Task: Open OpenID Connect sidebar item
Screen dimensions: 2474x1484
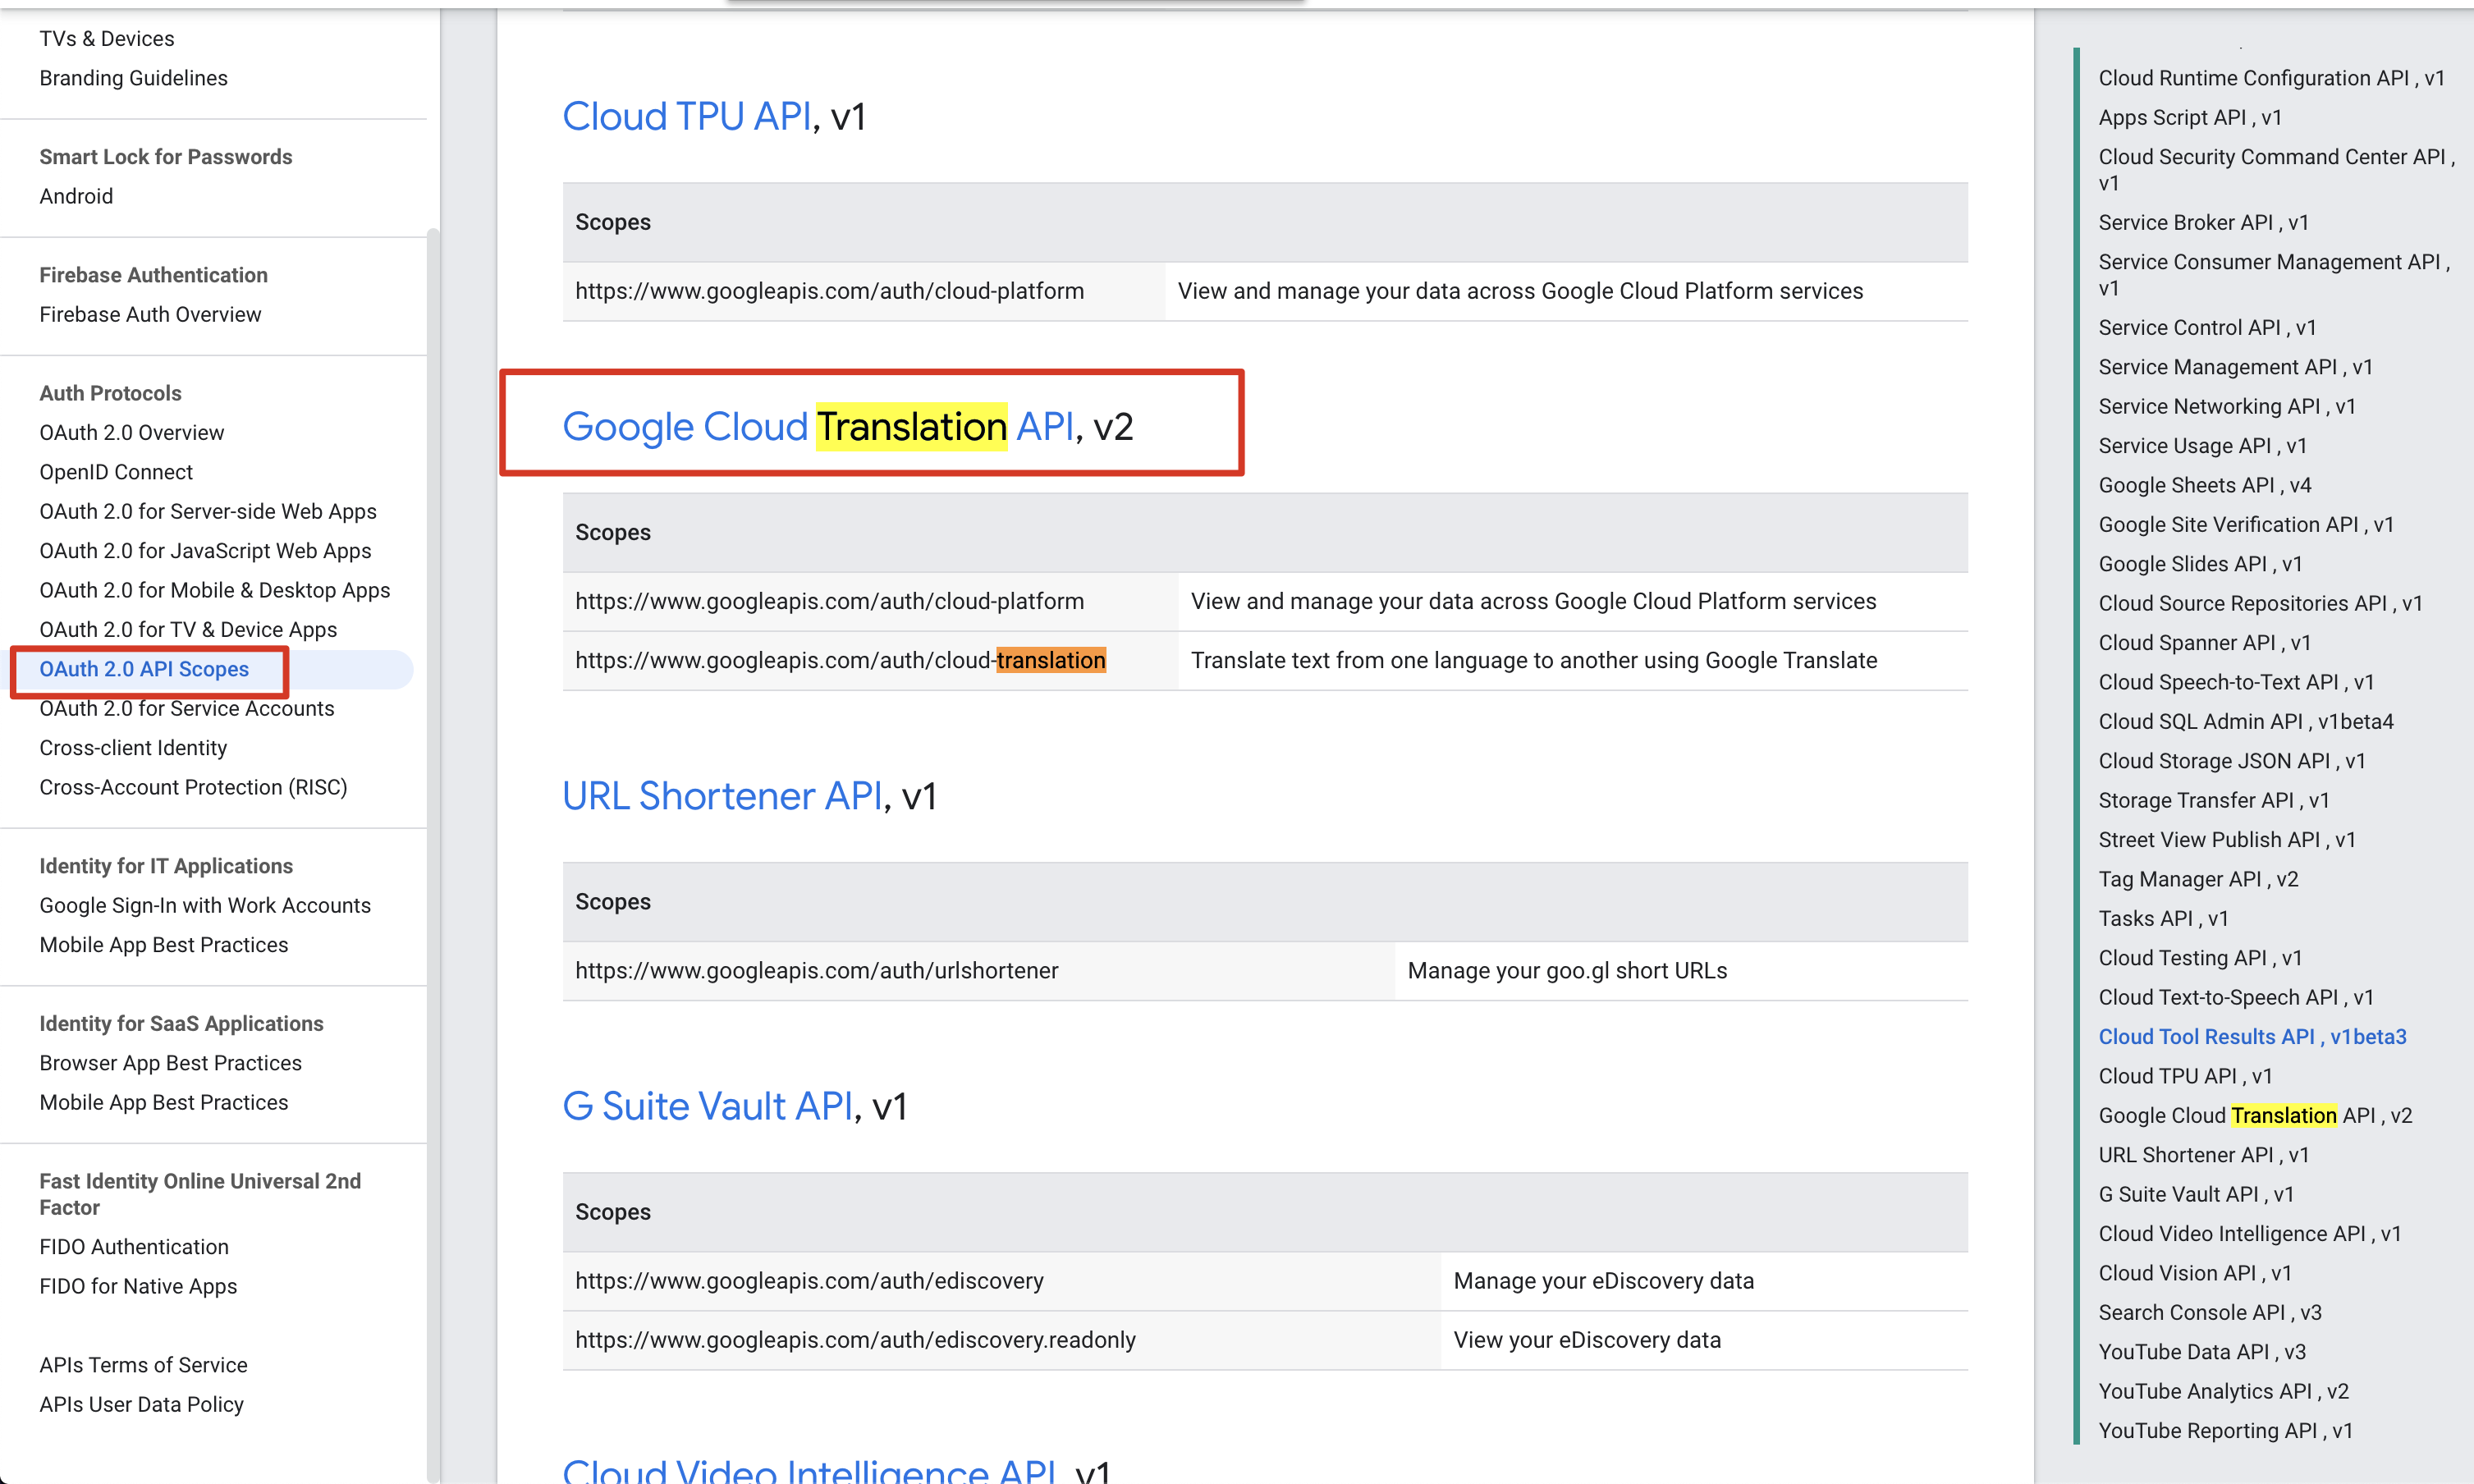Action: coord(116,472)
